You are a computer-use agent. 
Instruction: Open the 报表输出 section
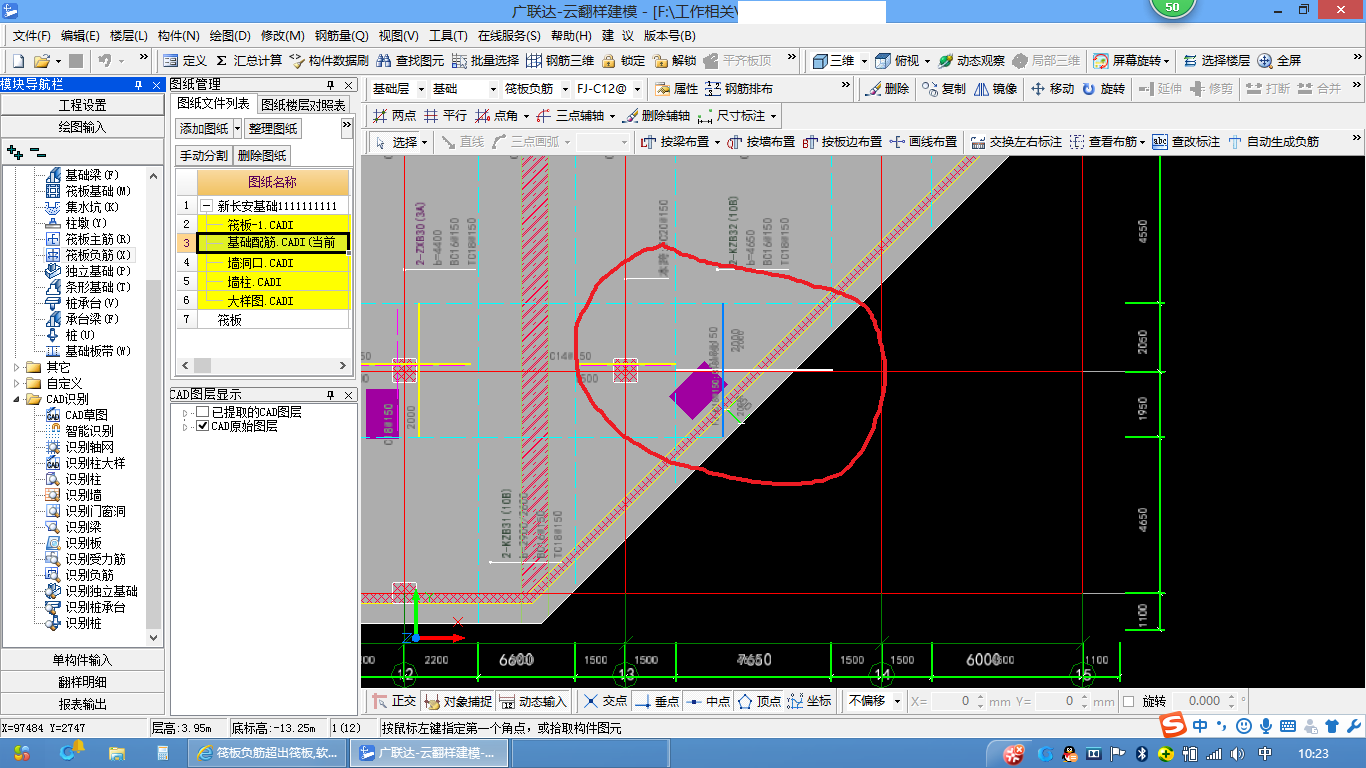click(82, 704)
